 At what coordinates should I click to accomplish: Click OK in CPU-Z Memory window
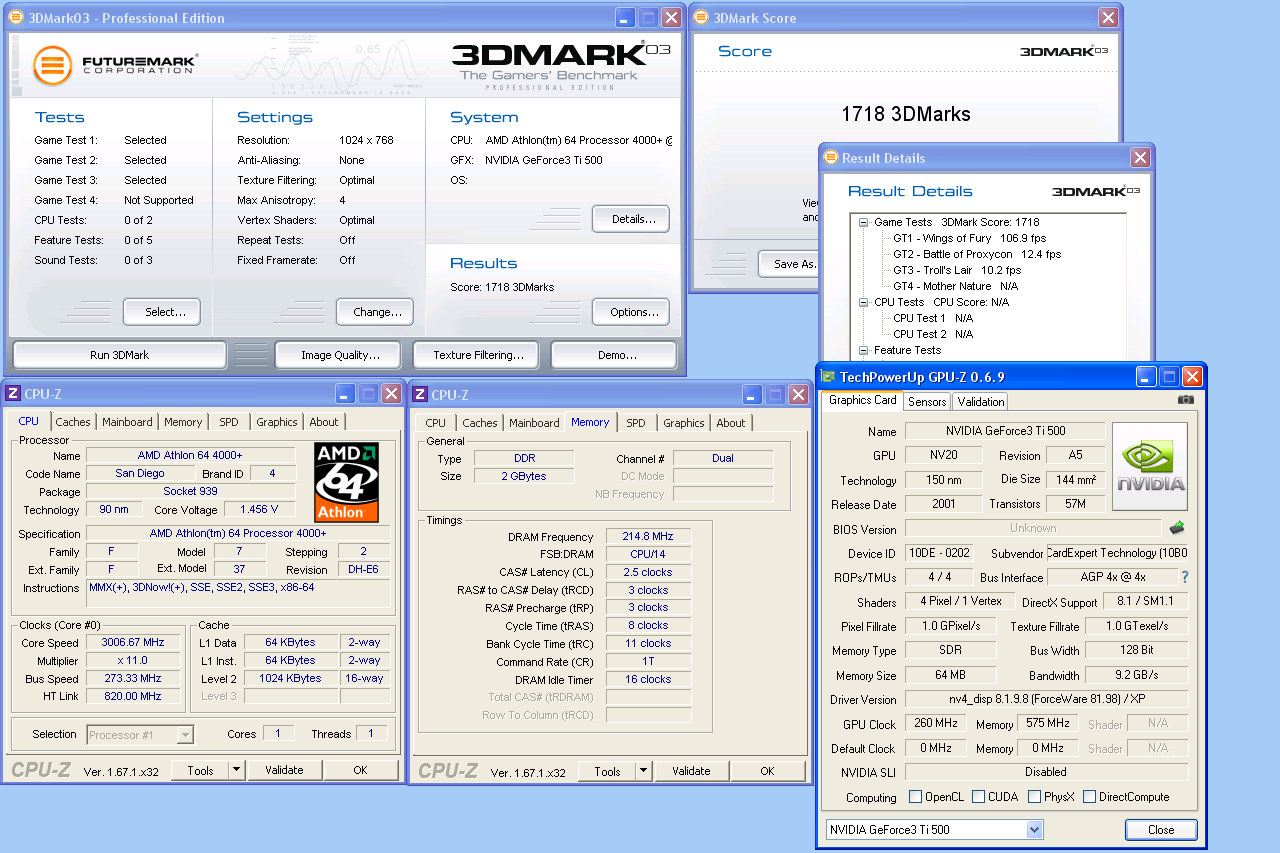(767, 771)
